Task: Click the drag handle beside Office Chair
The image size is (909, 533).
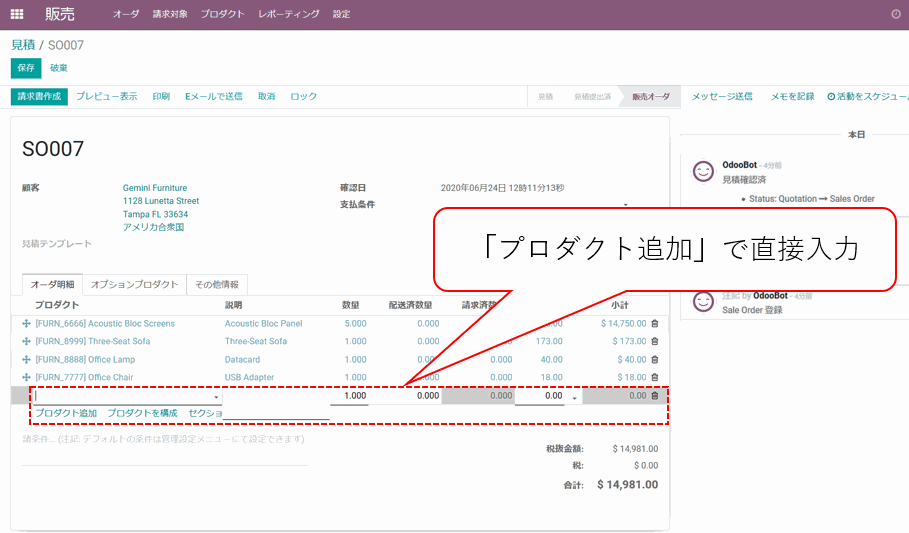Action: pyautogui.click(x=26, y=378)
